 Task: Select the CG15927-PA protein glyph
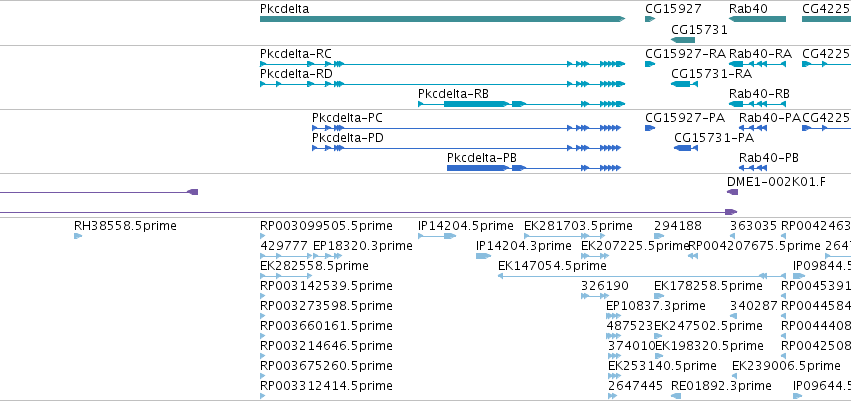650,128
